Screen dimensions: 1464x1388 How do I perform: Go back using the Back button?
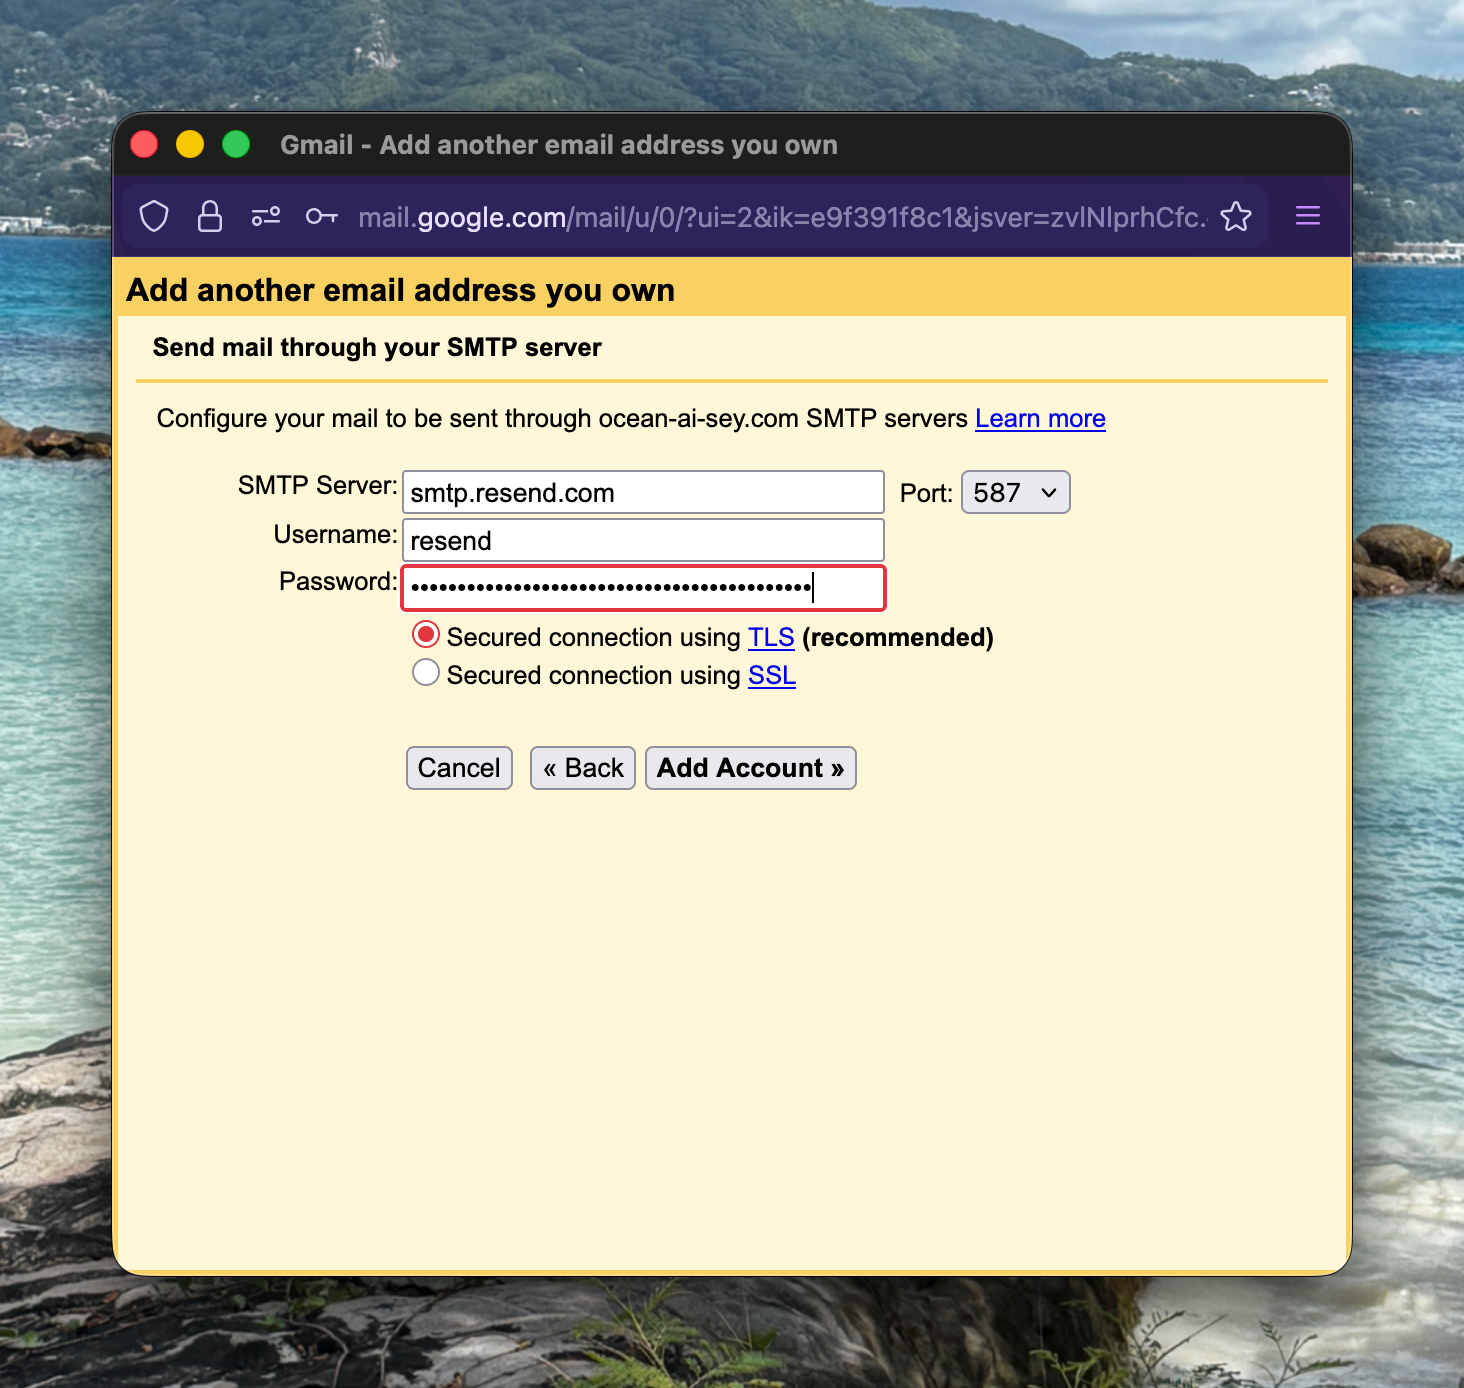[582, 768]
